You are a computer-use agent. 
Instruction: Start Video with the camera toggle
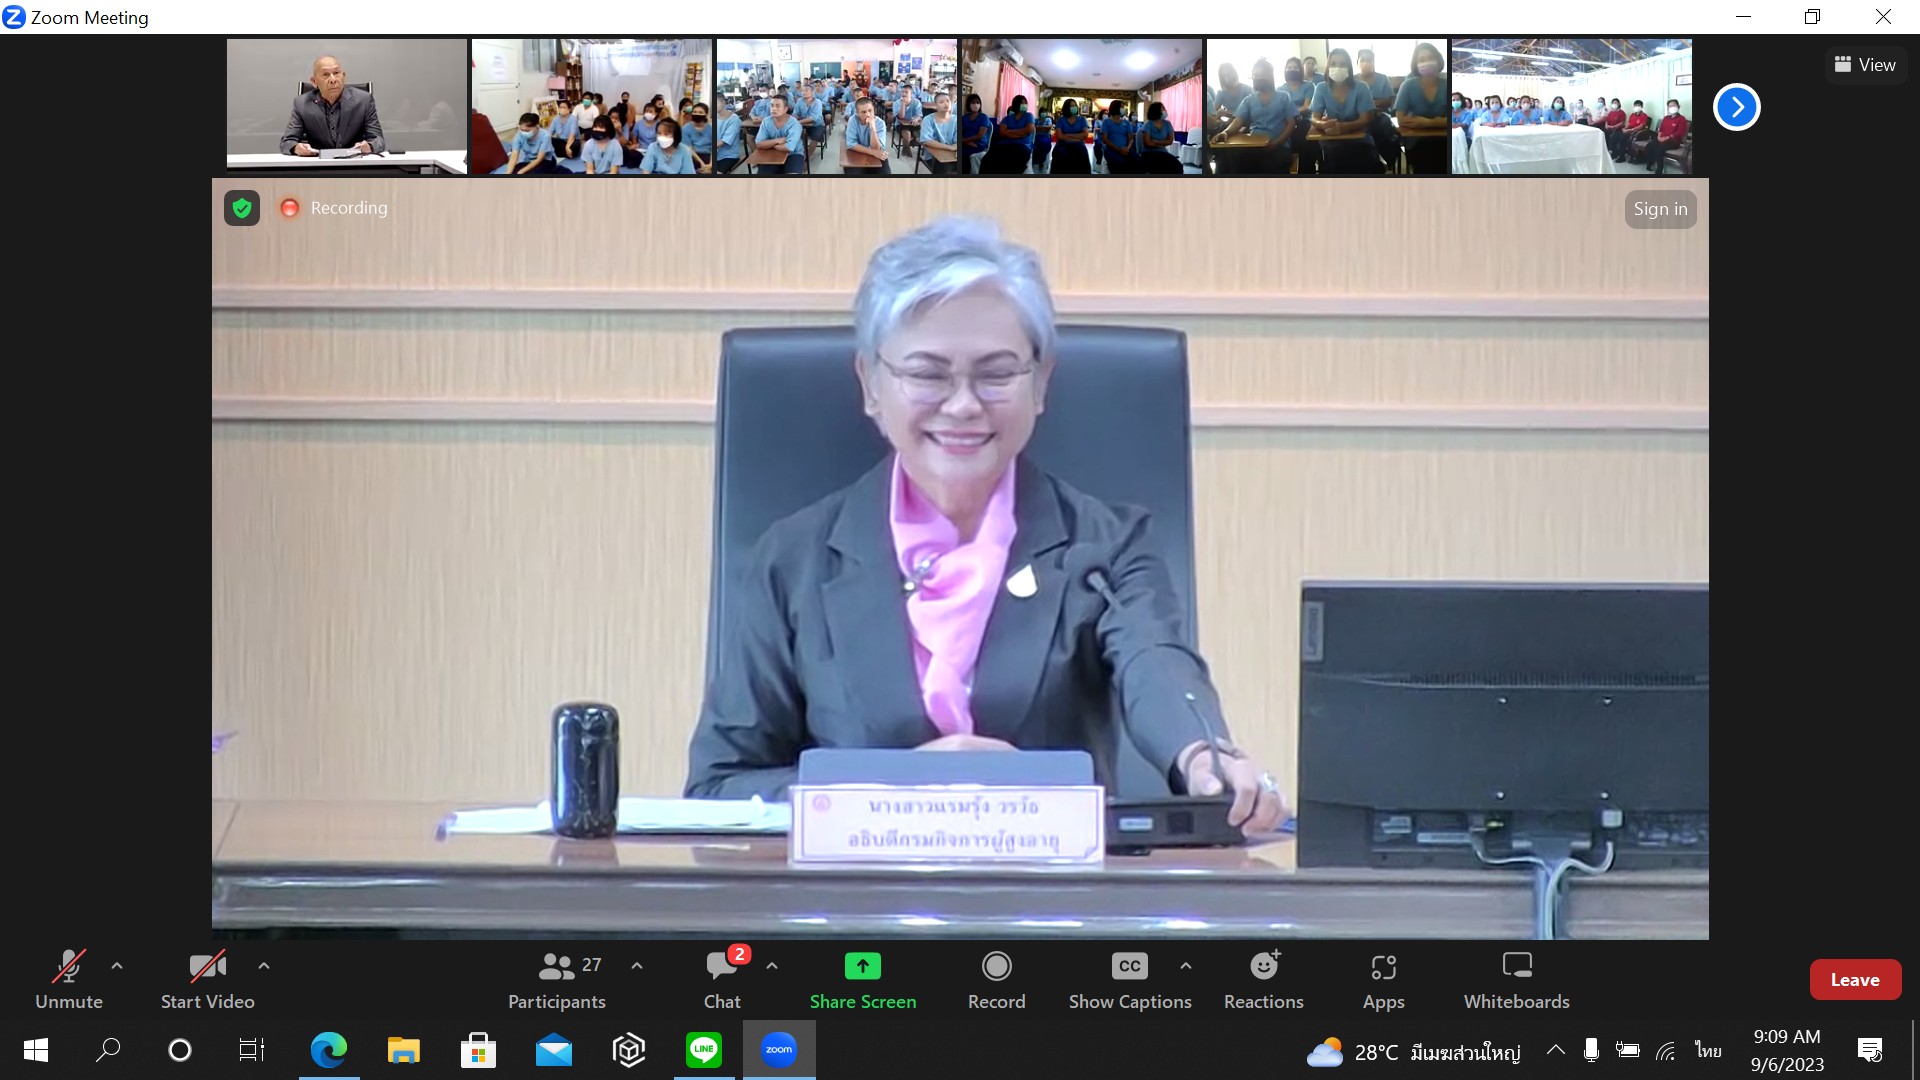tap(207, 980)
